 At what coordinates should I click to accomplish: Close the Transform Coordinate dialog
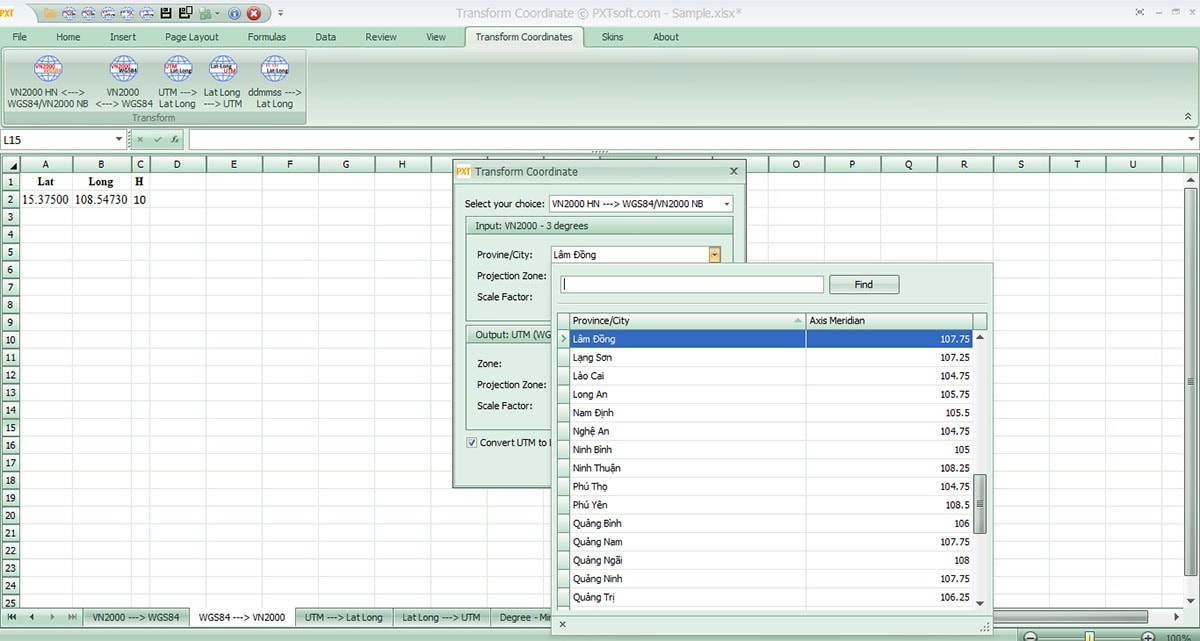pos(732,171)
